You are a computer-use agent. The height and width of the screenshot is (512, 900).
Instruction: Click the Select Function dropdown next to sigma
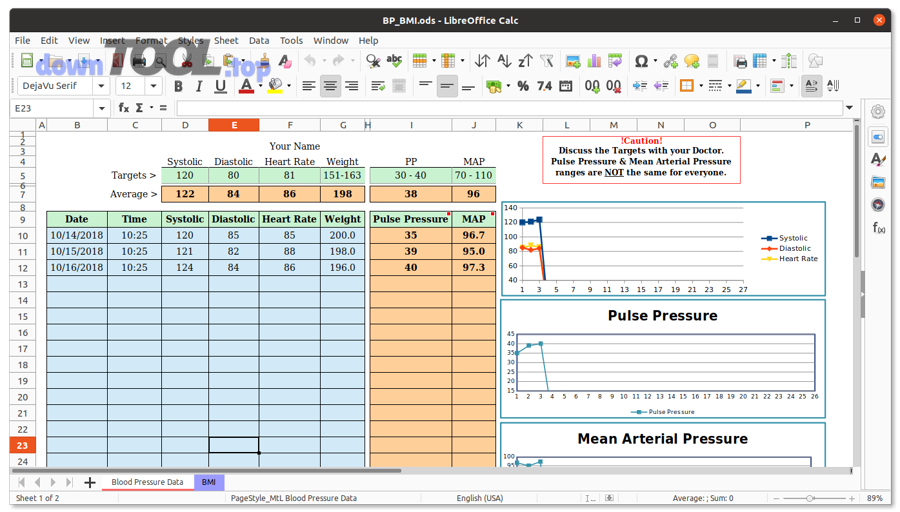tap(152, 108)
